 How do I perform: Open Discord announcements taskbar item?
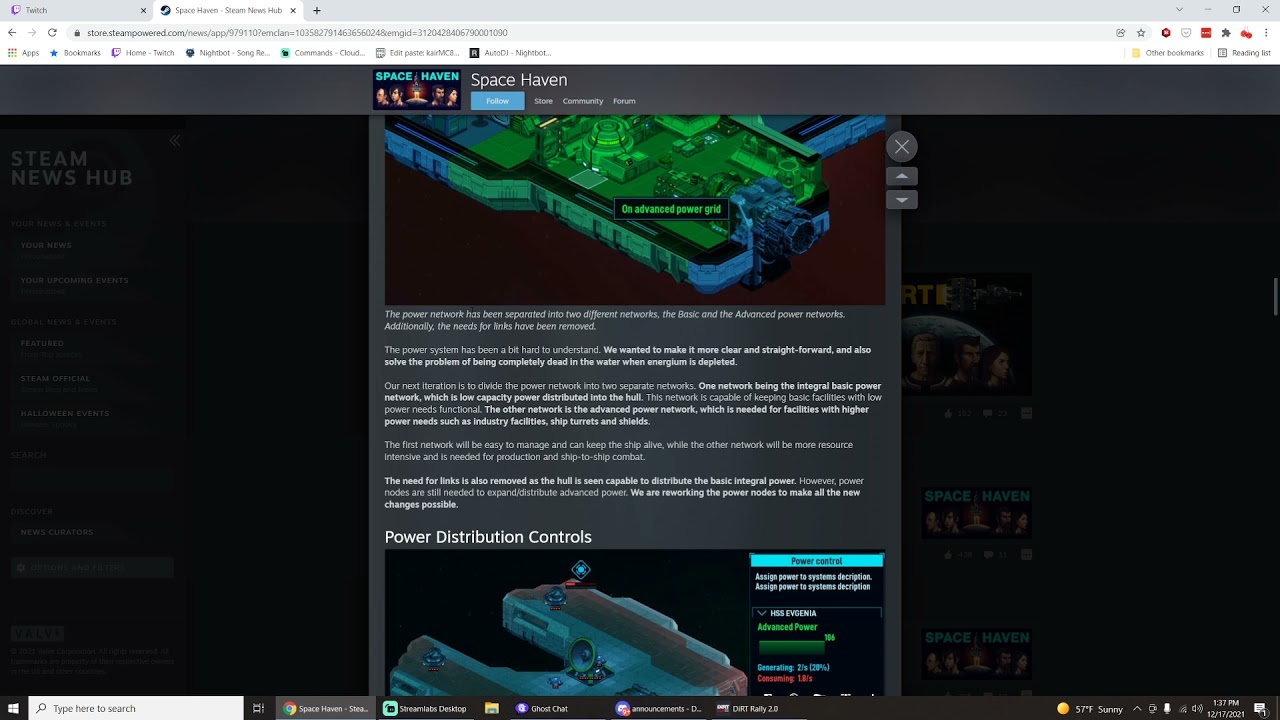[659, 708]
